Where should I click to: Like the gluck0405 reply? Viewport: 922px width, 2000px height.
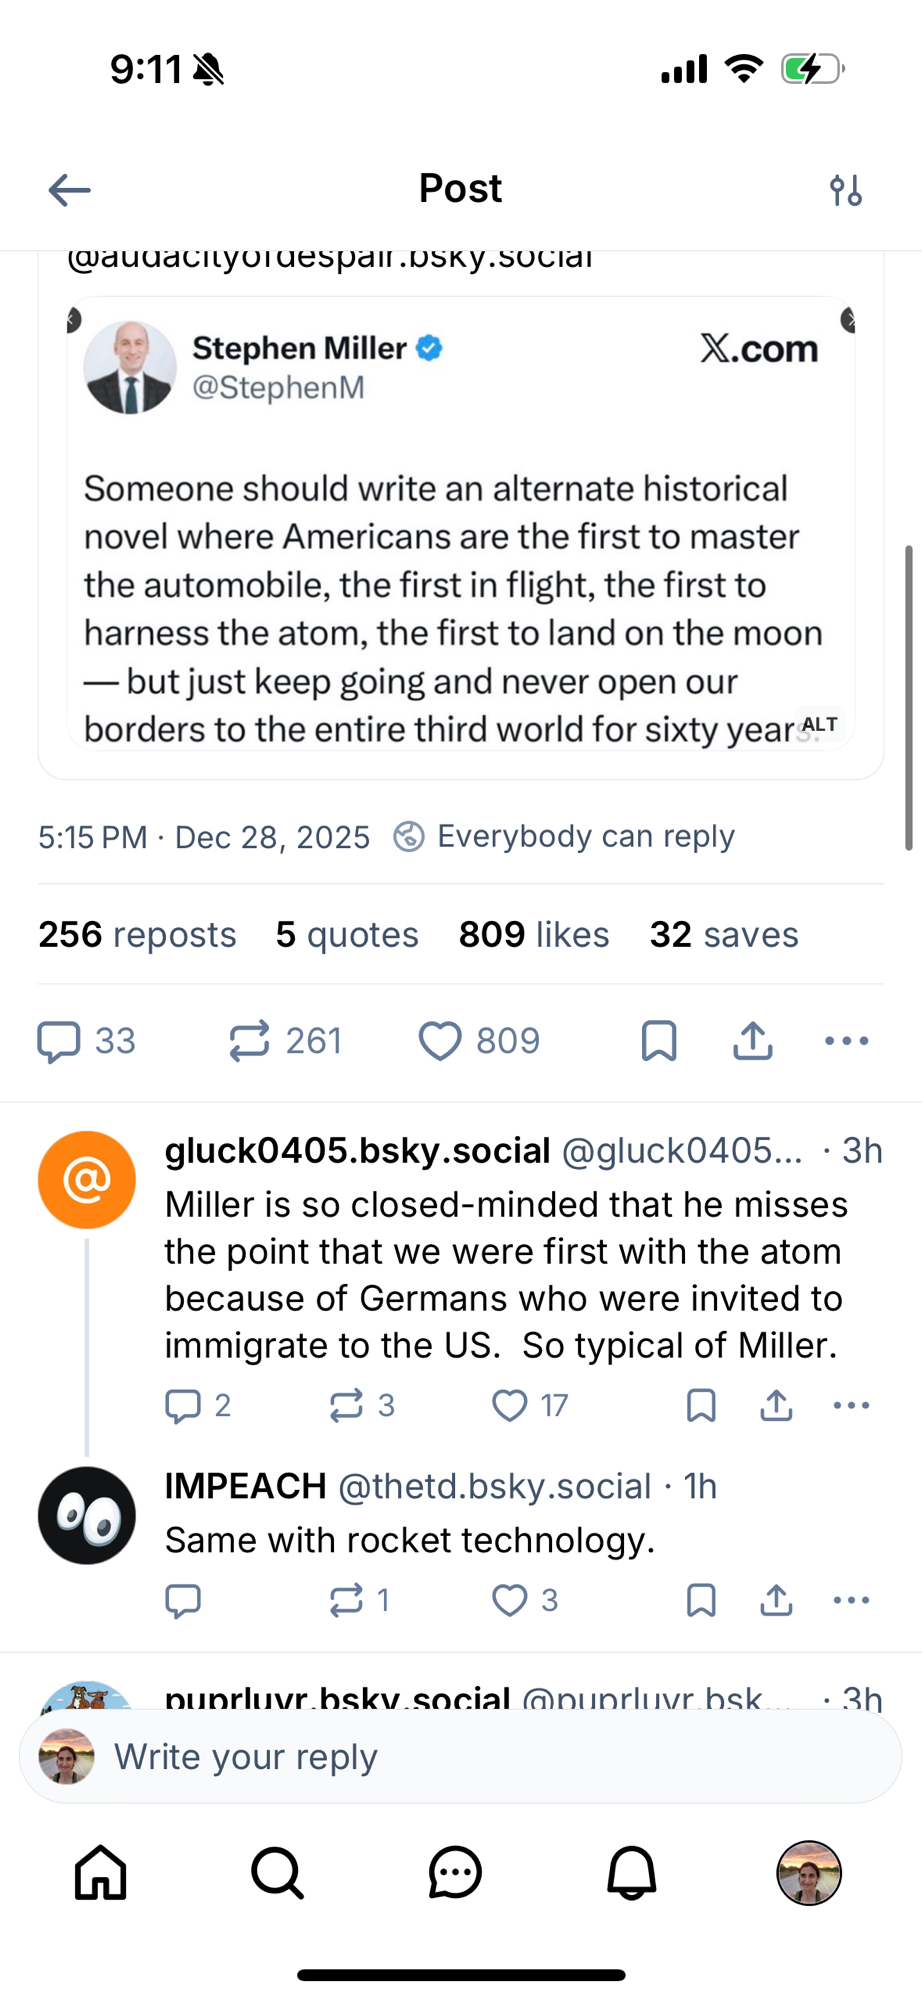[510, 1405]
